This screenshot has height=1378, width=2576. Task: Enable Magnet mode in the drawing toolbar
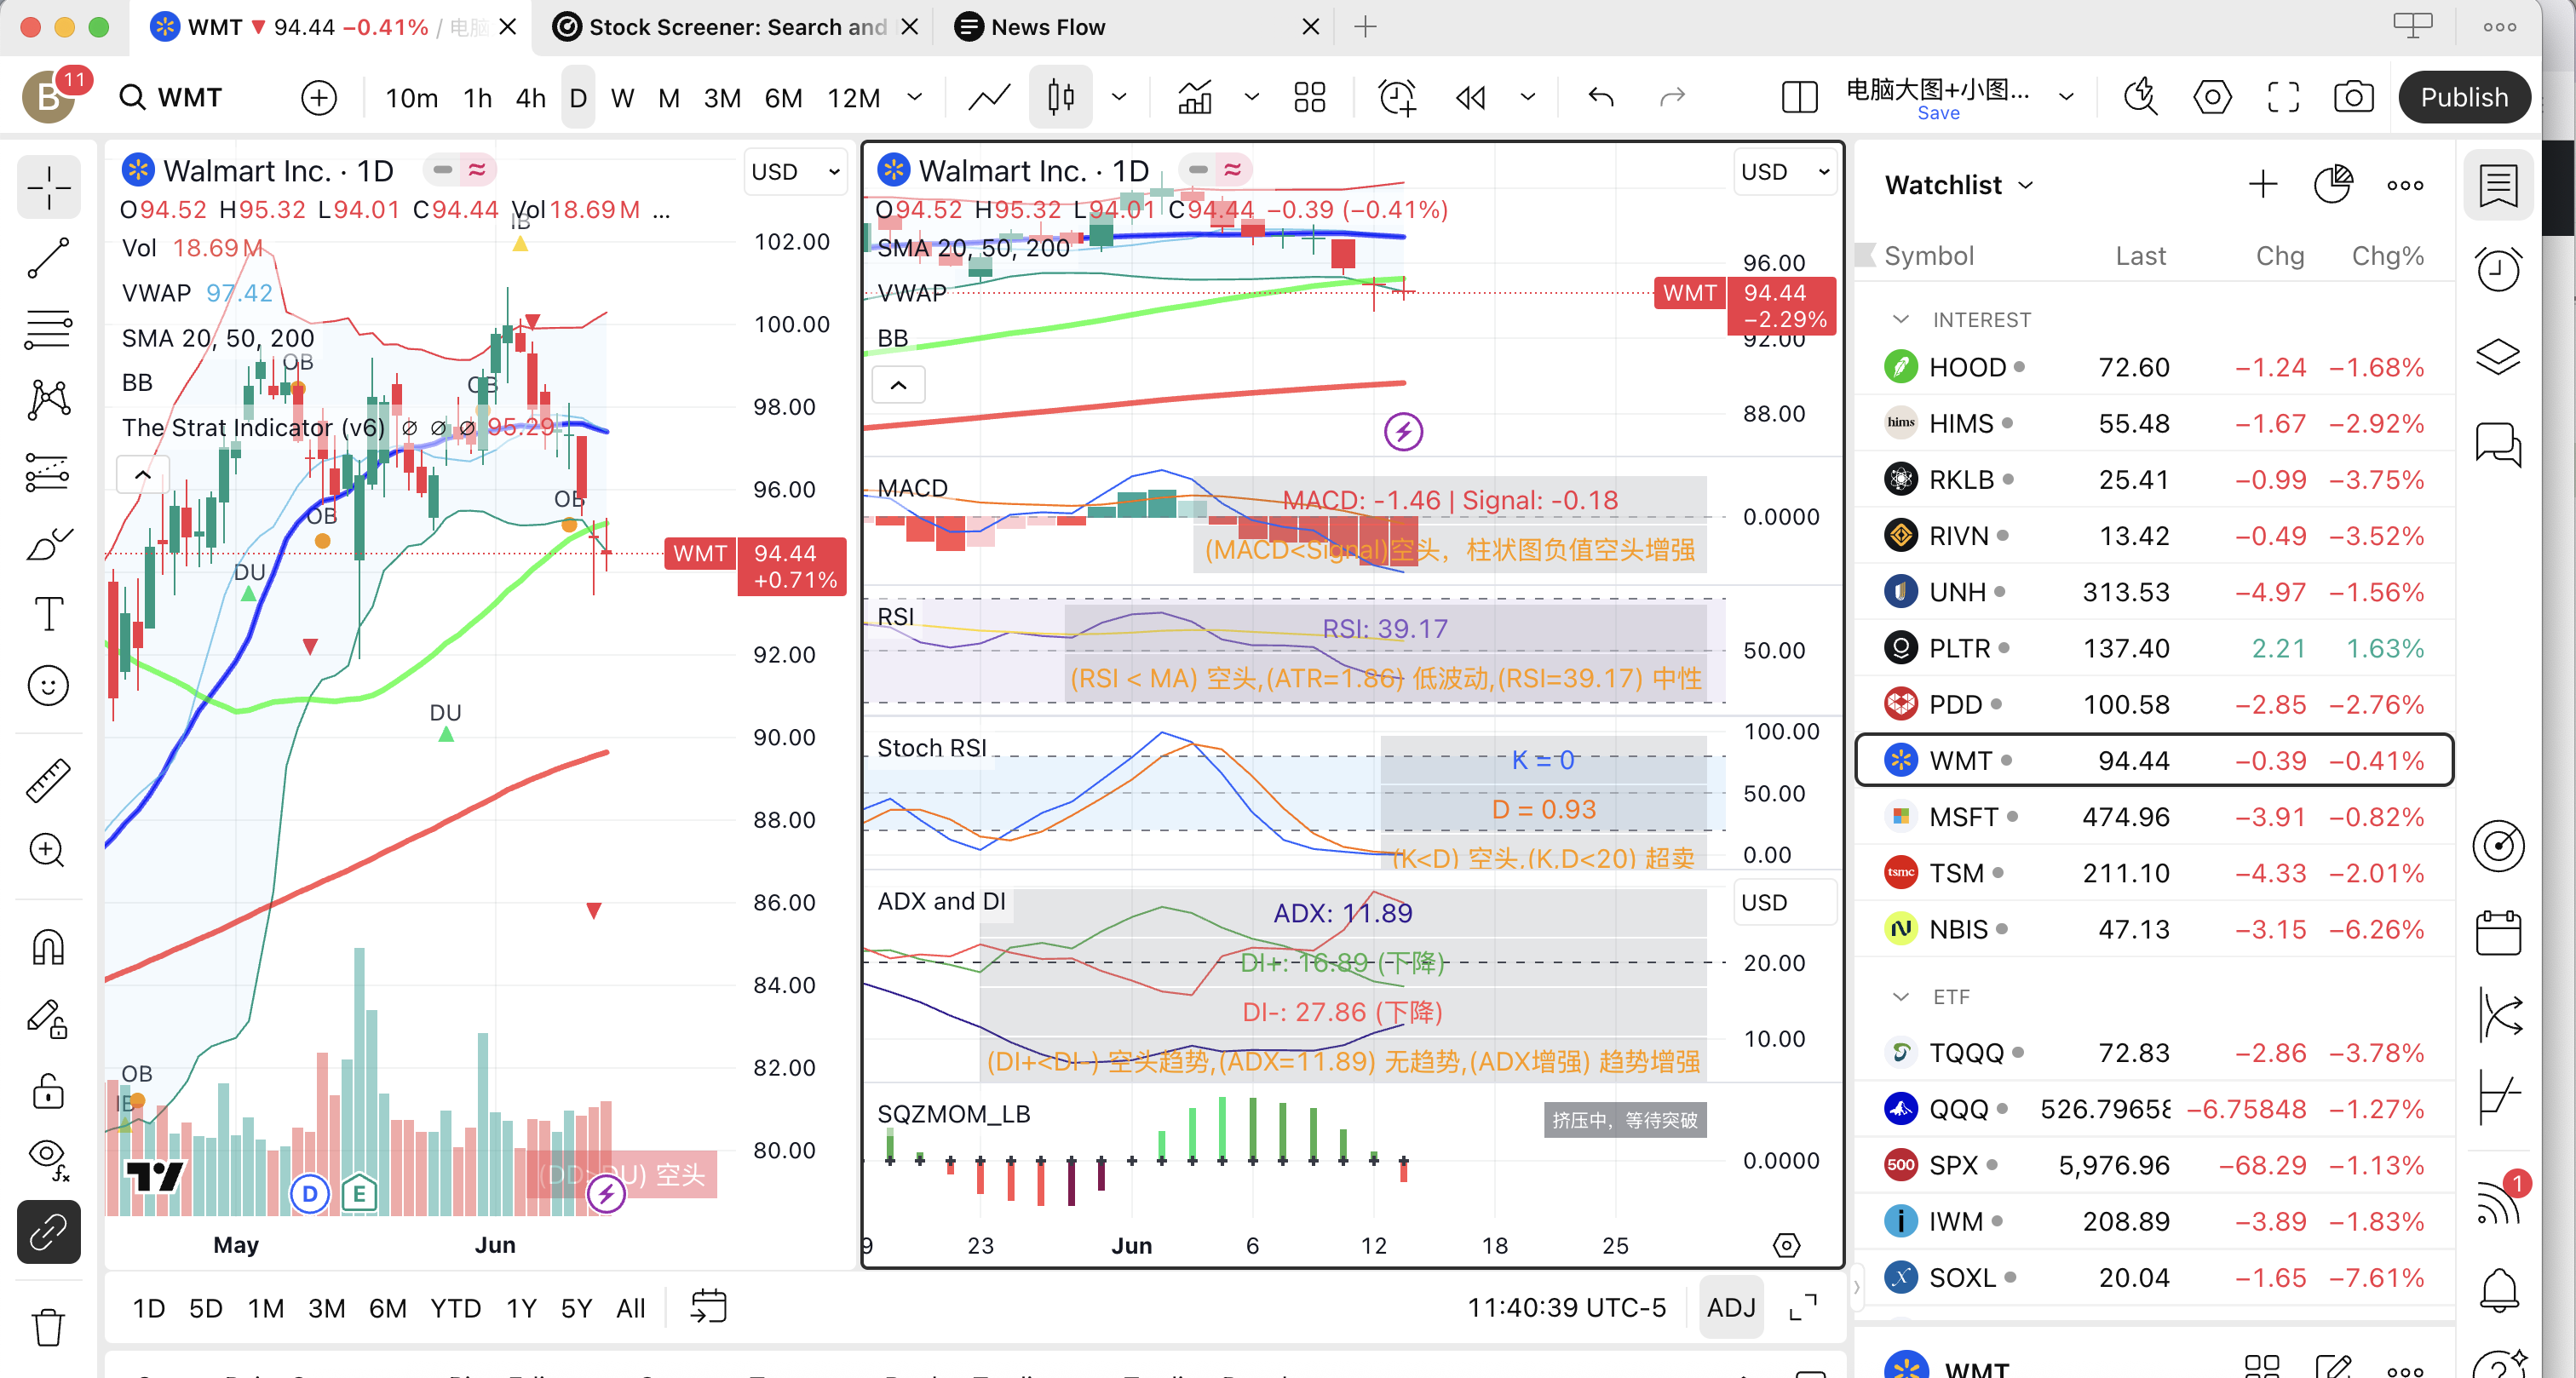coord(48,947)
